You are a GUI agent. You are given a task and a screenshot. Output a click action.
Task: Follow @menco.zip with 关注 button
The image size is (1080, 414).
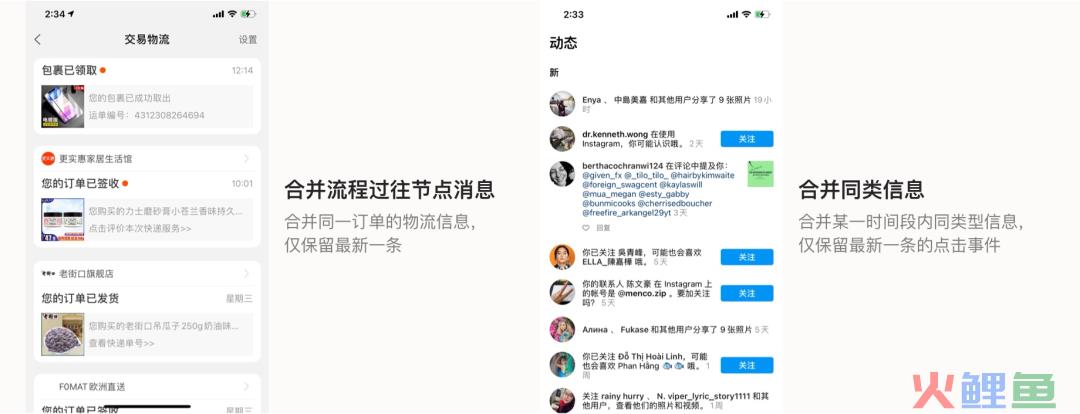tap(747, 293)
